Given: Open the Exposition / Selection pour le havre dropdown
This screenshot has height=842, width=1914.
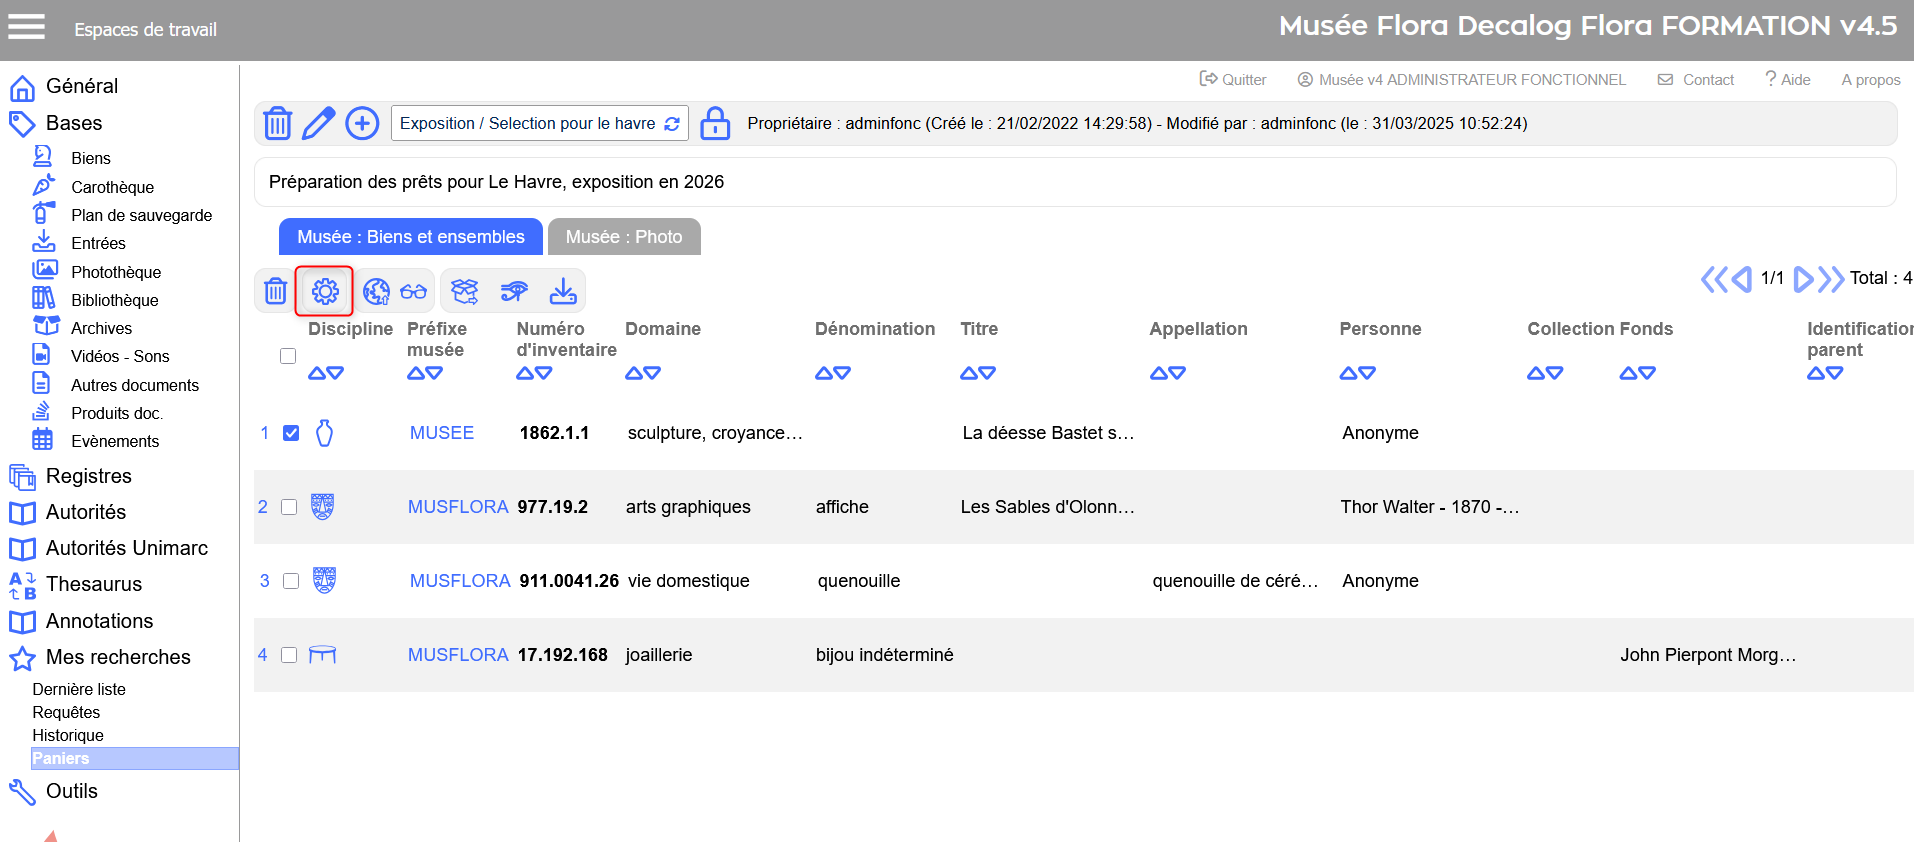Looking at the screenshot, I should click(539, 123).
